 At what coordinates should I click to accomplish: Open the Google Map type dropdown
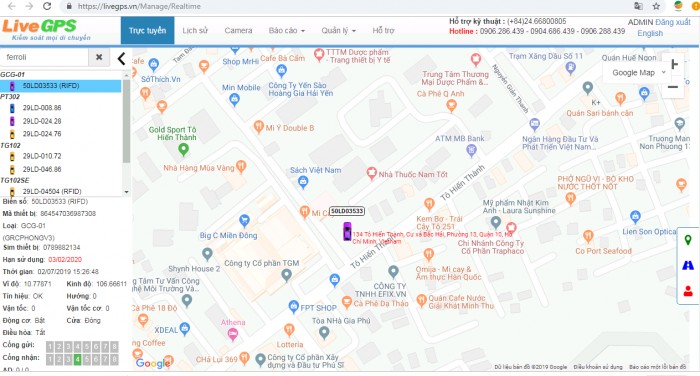(638, 72)
